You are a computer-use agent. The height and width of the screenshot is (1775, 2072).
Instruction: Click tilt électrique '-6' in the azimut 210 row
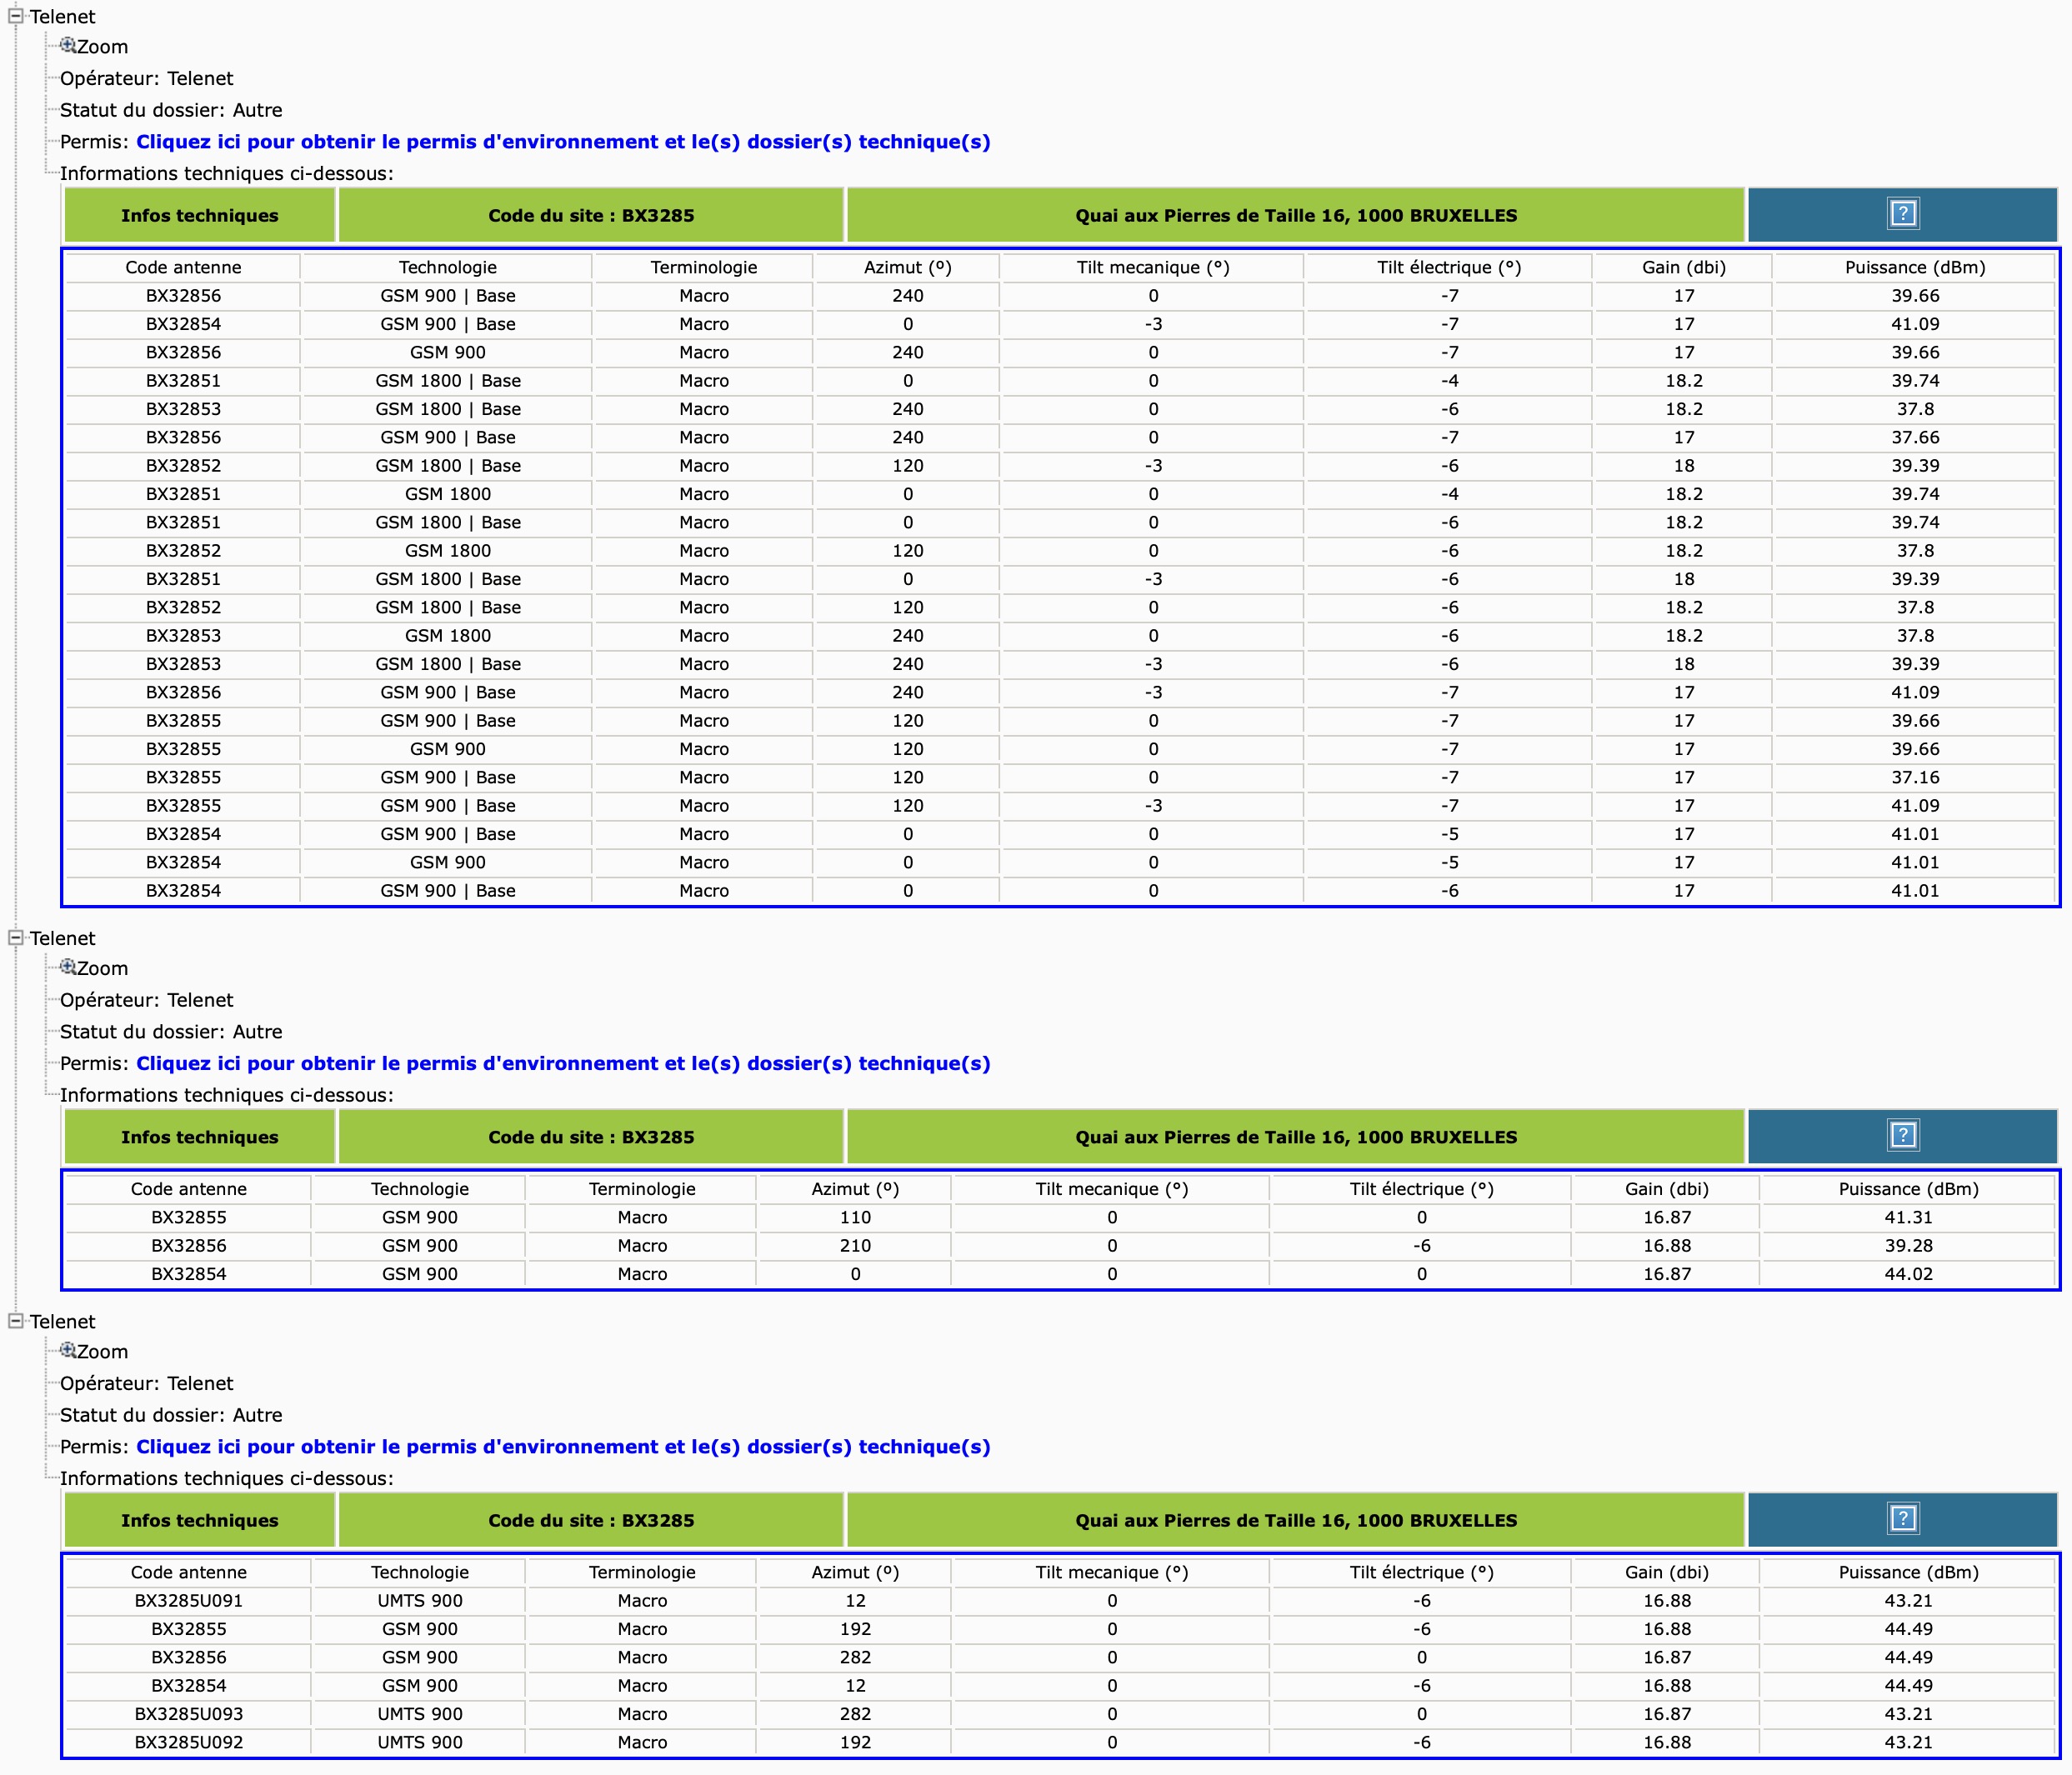coord(1421,1246)
